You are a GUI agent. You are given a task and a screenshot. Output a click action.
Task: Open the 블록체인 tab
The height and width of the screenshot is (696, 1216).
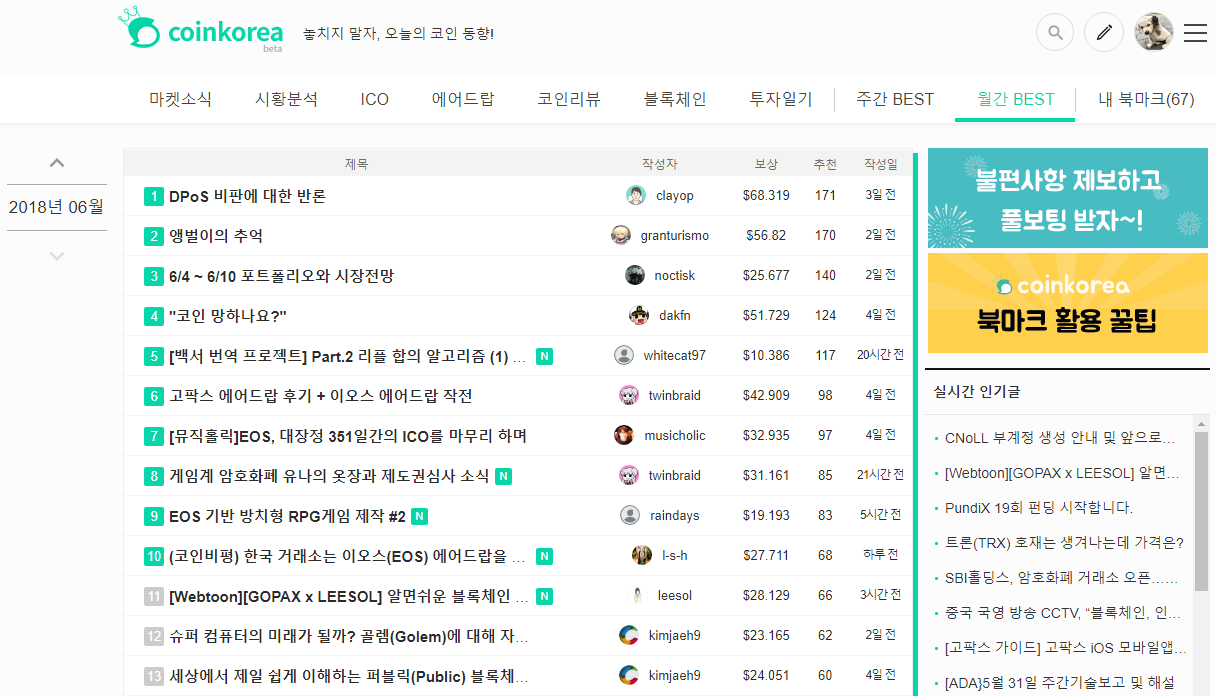675,99
